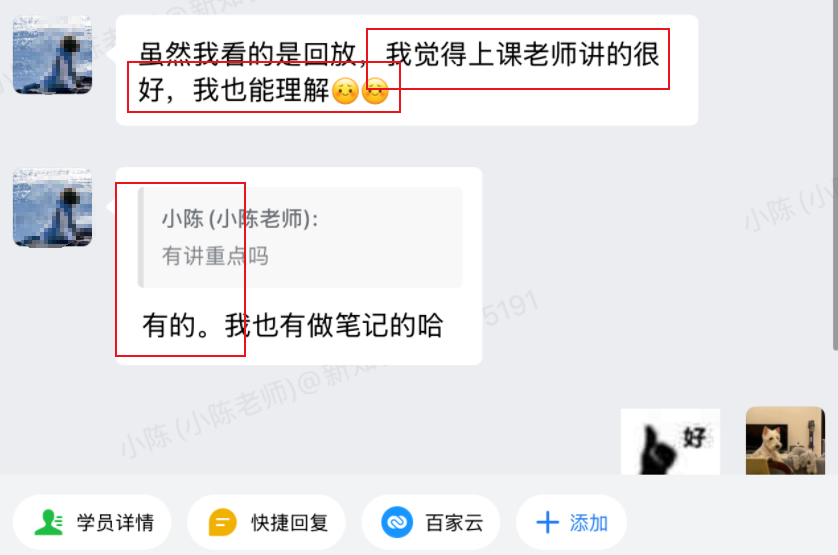Click the quoted sender name 小陈 (小陈老师)
The width and height of the screenshot is (838, 555).
(240, 219)
